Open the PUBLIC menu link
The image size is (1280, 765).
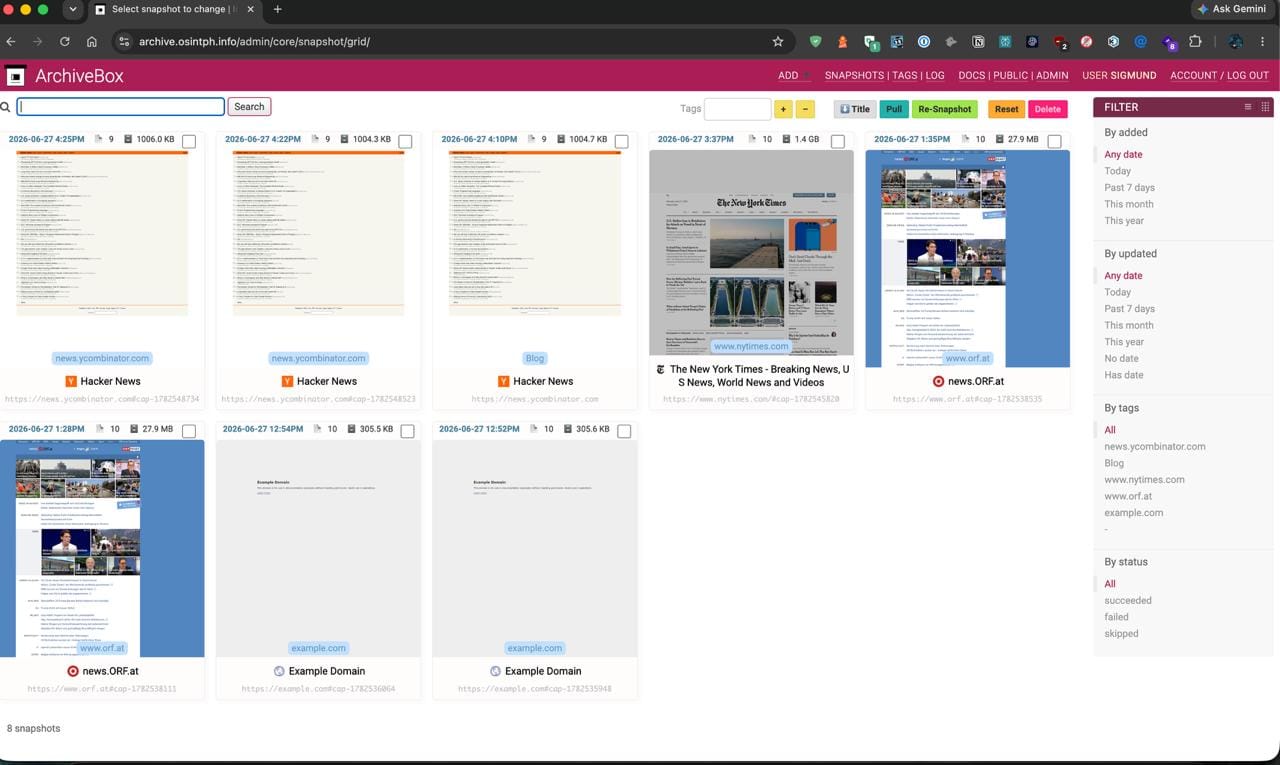pyautogui.click(x=1011, y=76)
